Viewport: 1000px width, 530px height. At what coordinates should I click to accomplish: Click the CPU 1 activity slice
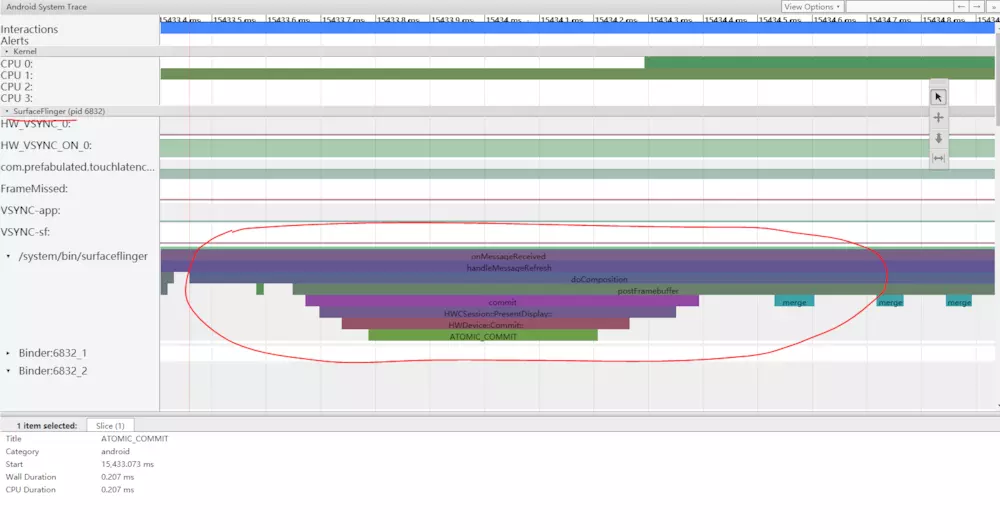(x=577, y=74)
